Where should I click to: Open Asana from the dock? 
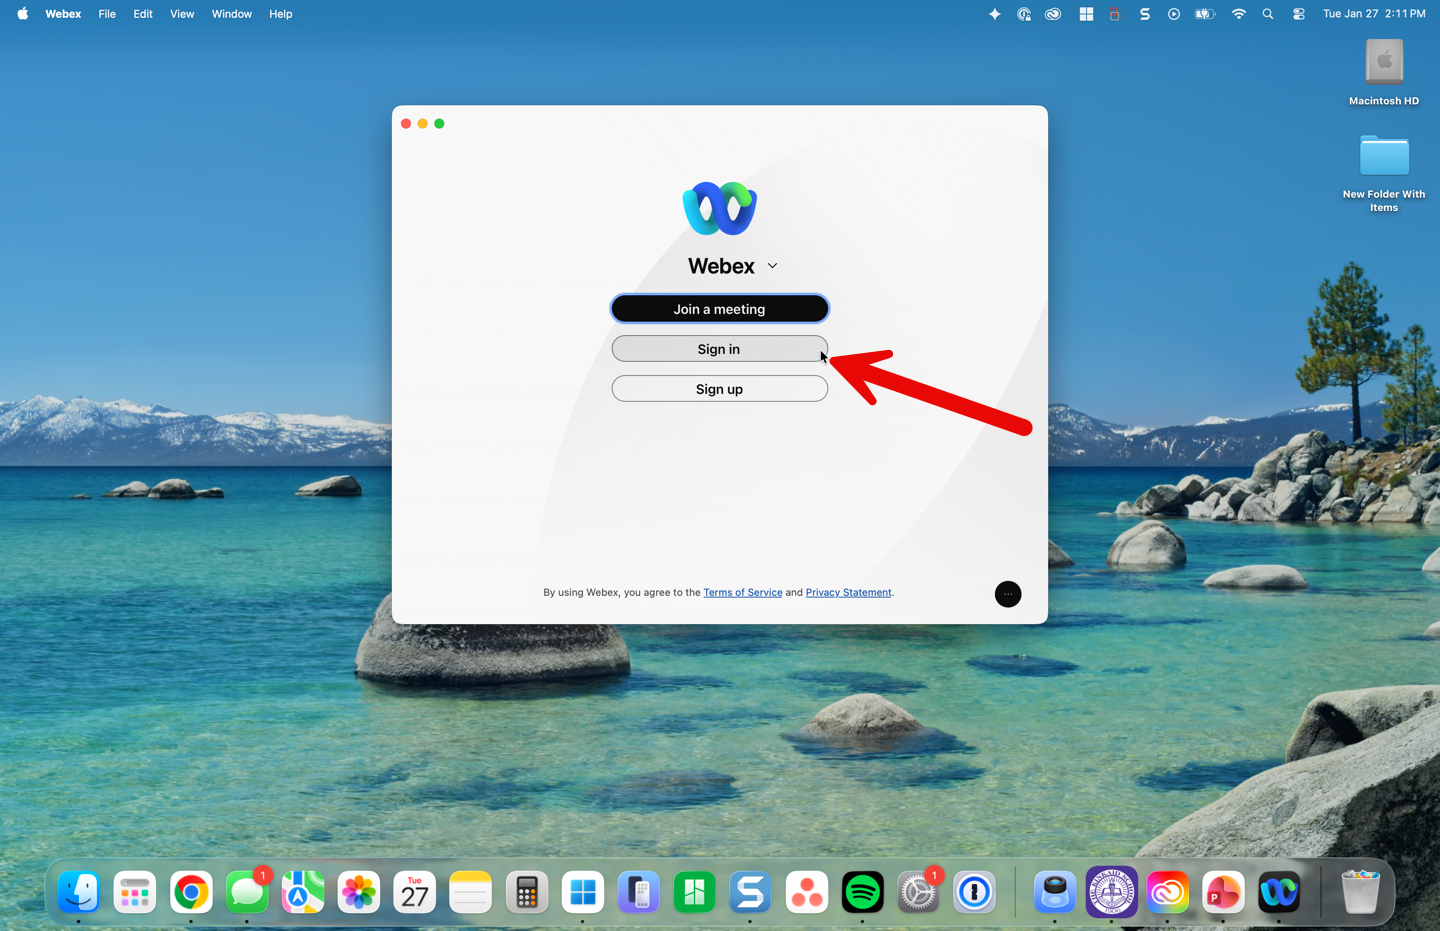click(807, 892)
